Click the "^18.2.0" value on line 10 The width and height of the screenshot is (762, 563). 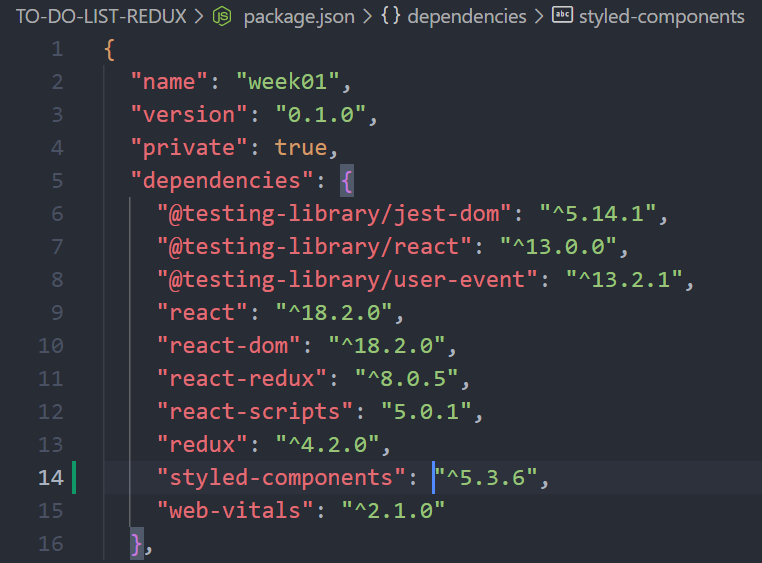click(x=387, y=346)
